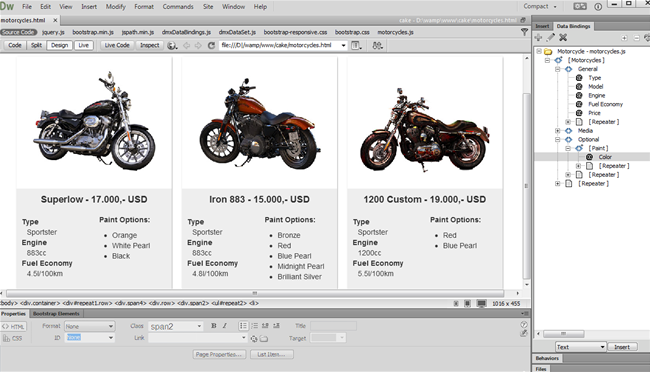Image resolution: width=650 pixels, height=372 pixels.
Task: Click the text outdent icon in Properties
Action: click(x=265, y=326)
